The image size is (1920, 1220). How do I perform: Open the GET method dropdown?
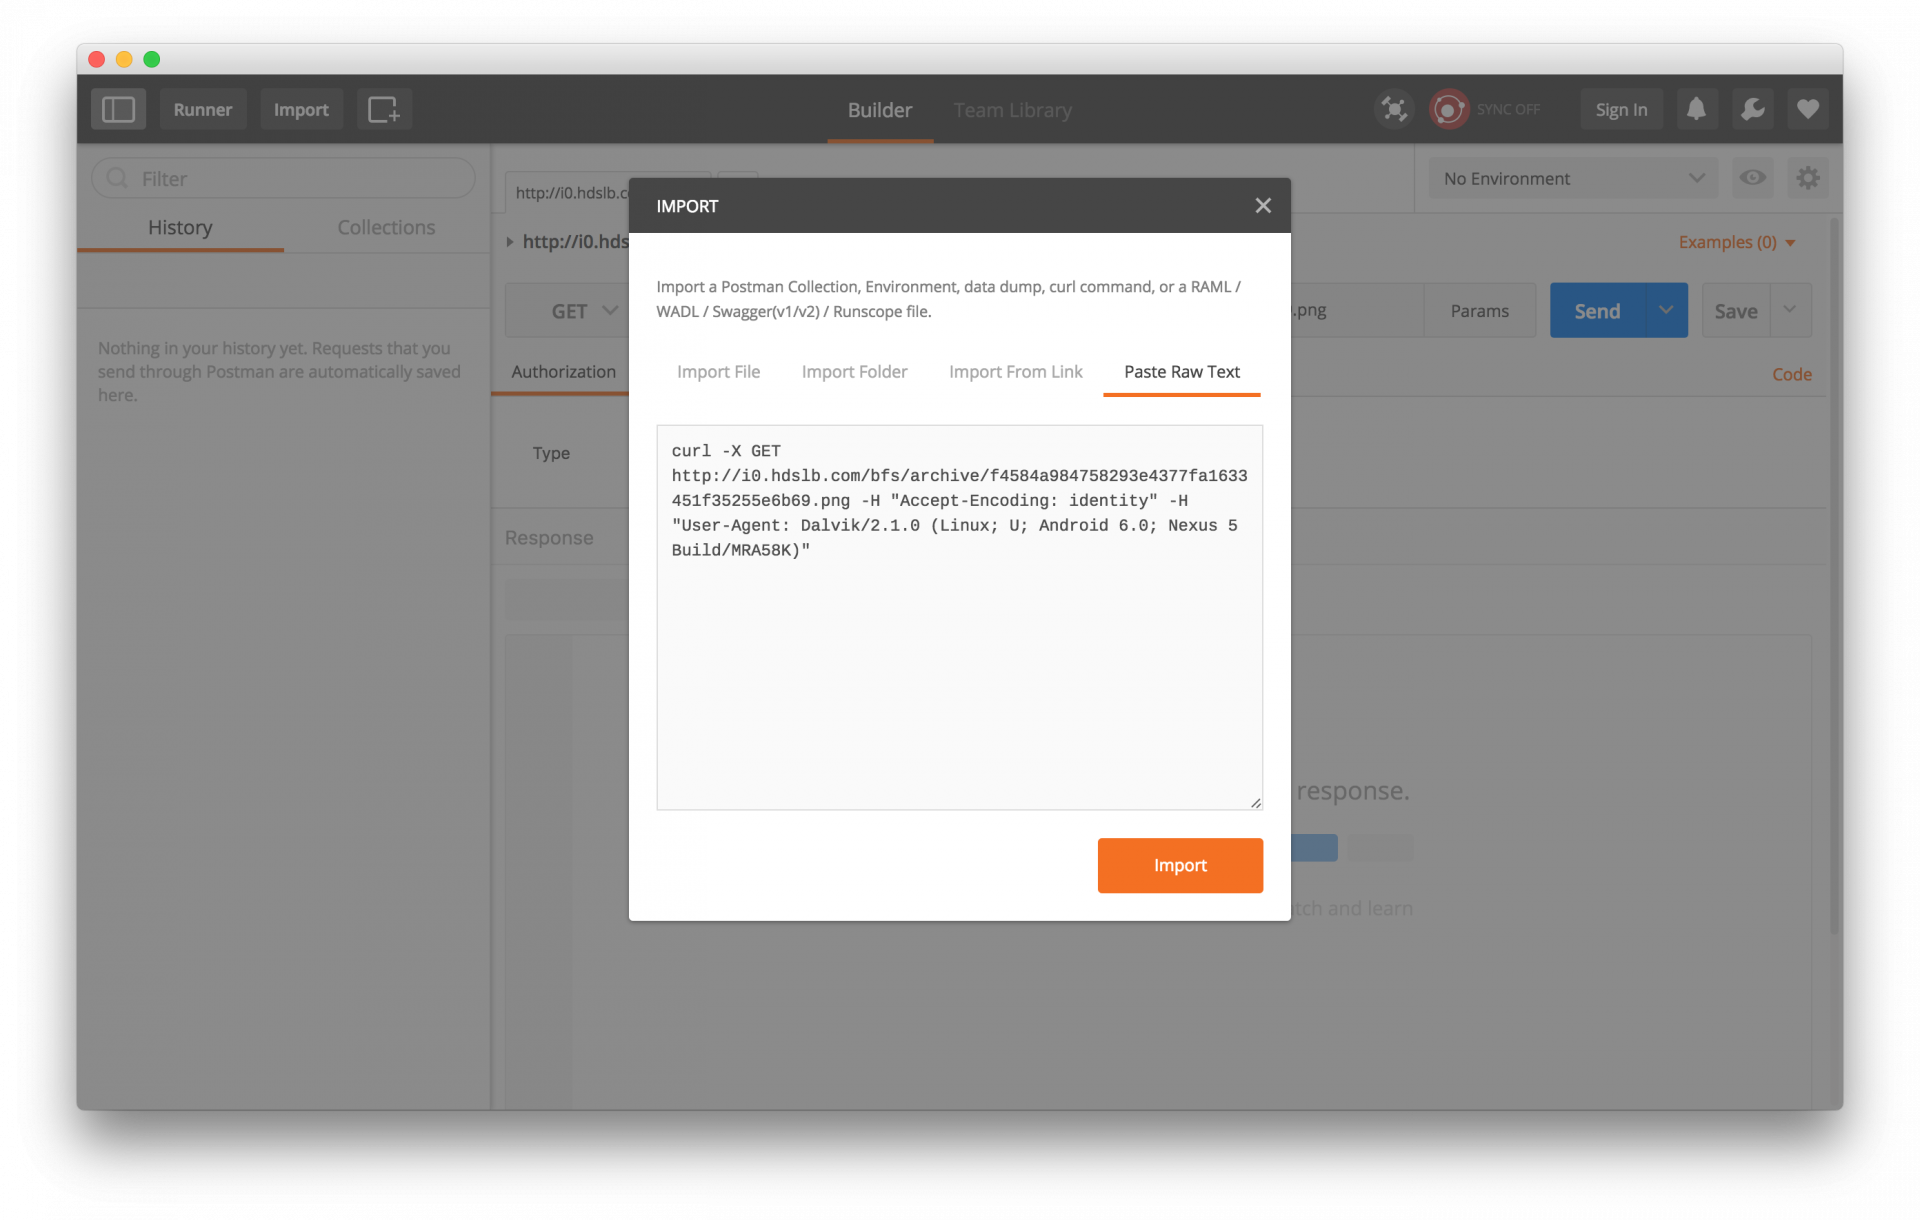(x=584, y=311)
